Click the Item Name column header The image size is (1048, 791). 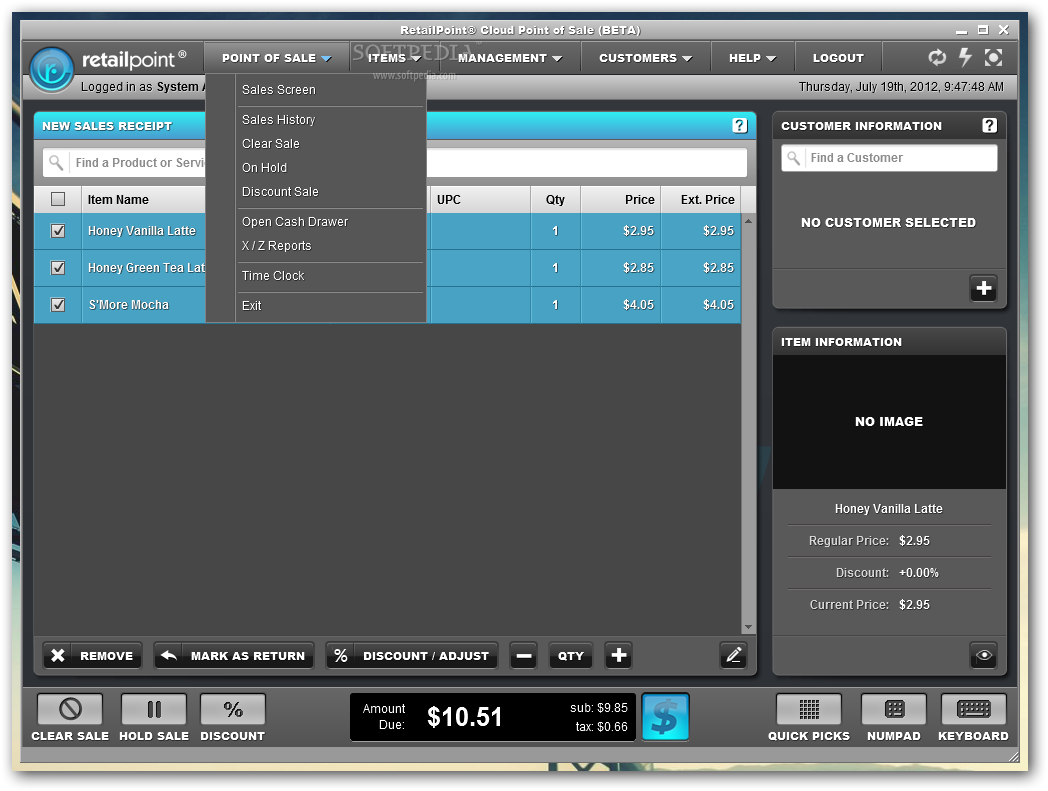(x=118, y=199)
